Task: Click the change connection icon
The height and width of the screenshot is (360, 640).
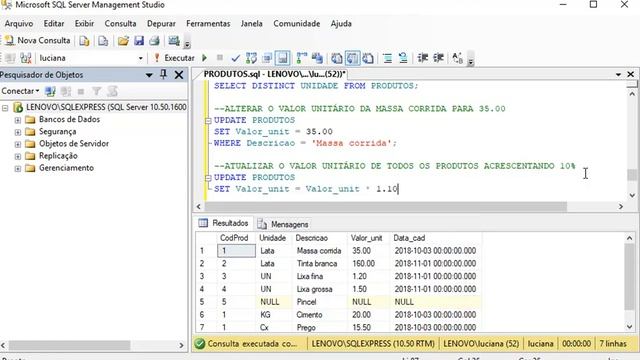Action: point(26,58)
